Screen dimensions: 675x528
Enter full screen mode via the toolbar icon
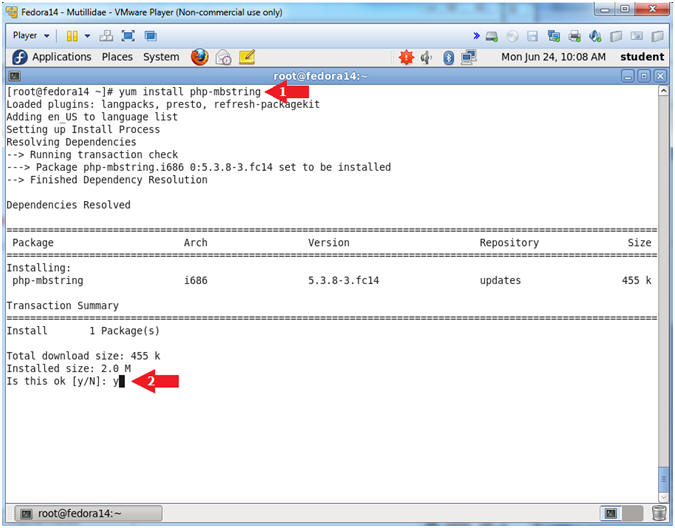coord(128,36)
